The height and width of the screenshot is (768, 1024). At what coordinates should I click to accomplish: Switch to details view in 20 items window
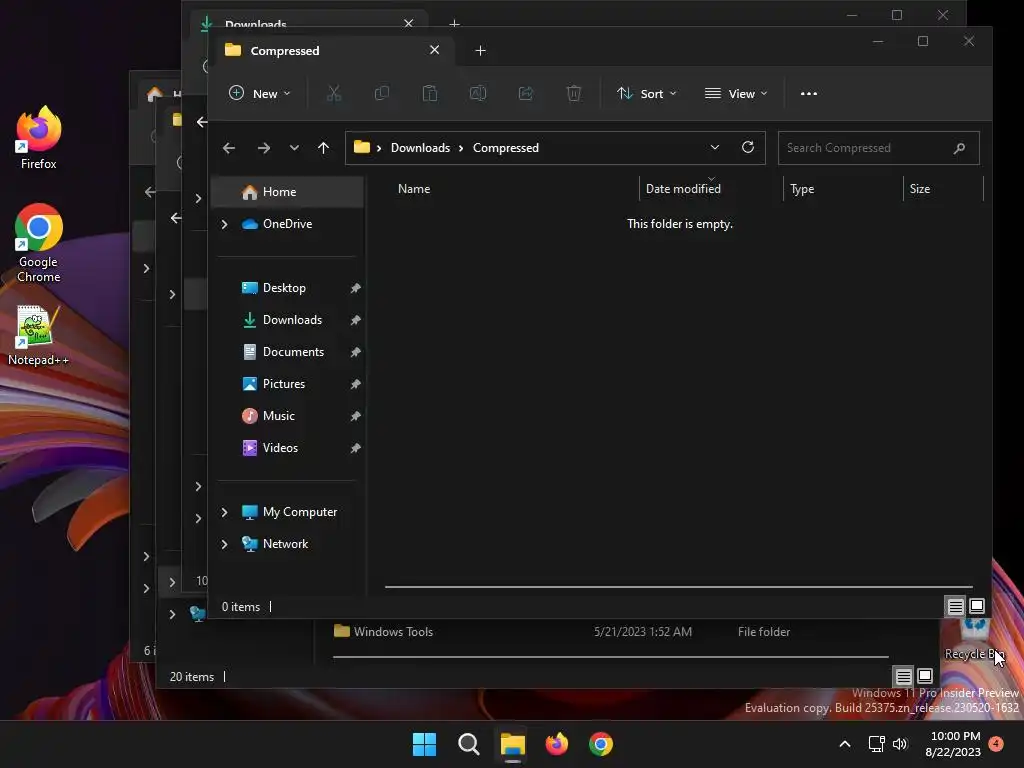(903, 676)
